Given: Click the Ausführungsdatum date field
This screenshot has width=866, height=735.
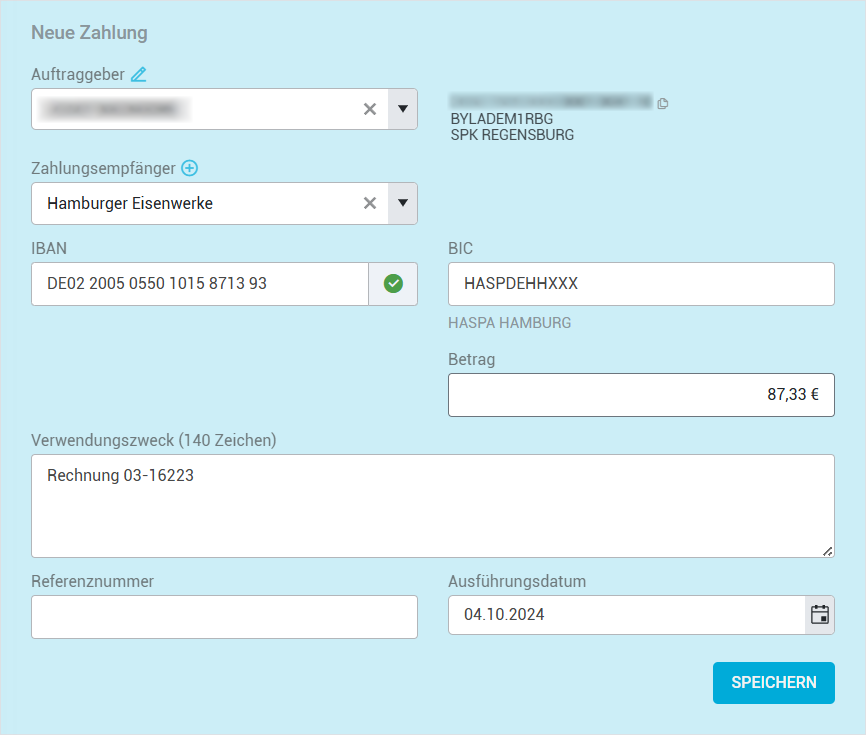Looking at the screenshot, I should tap(626, 615).
